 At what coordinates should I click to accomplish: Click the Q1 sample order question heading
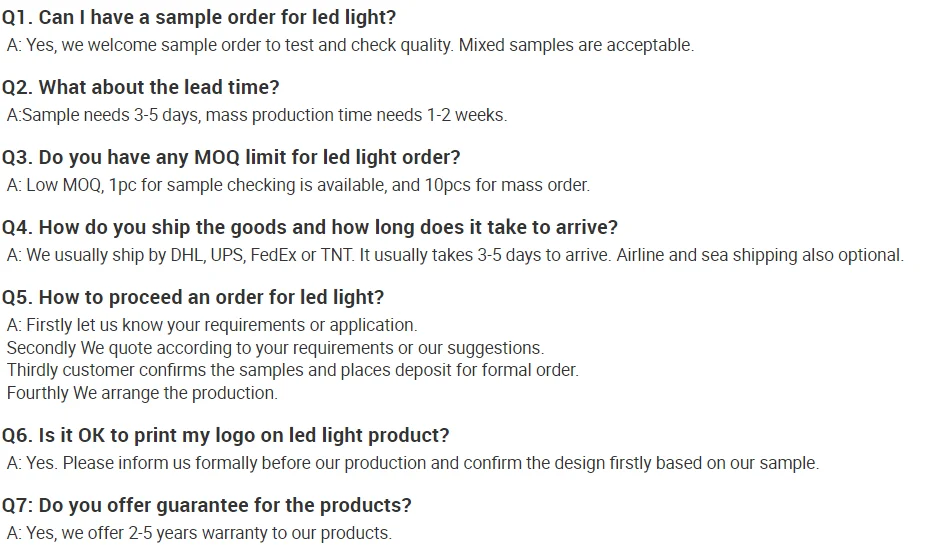[199, 17]
